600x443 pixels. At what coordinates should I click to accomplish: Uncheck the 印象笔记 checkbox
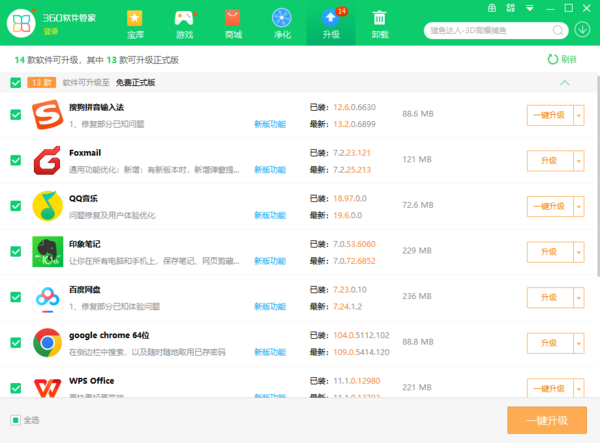point(15,252)
